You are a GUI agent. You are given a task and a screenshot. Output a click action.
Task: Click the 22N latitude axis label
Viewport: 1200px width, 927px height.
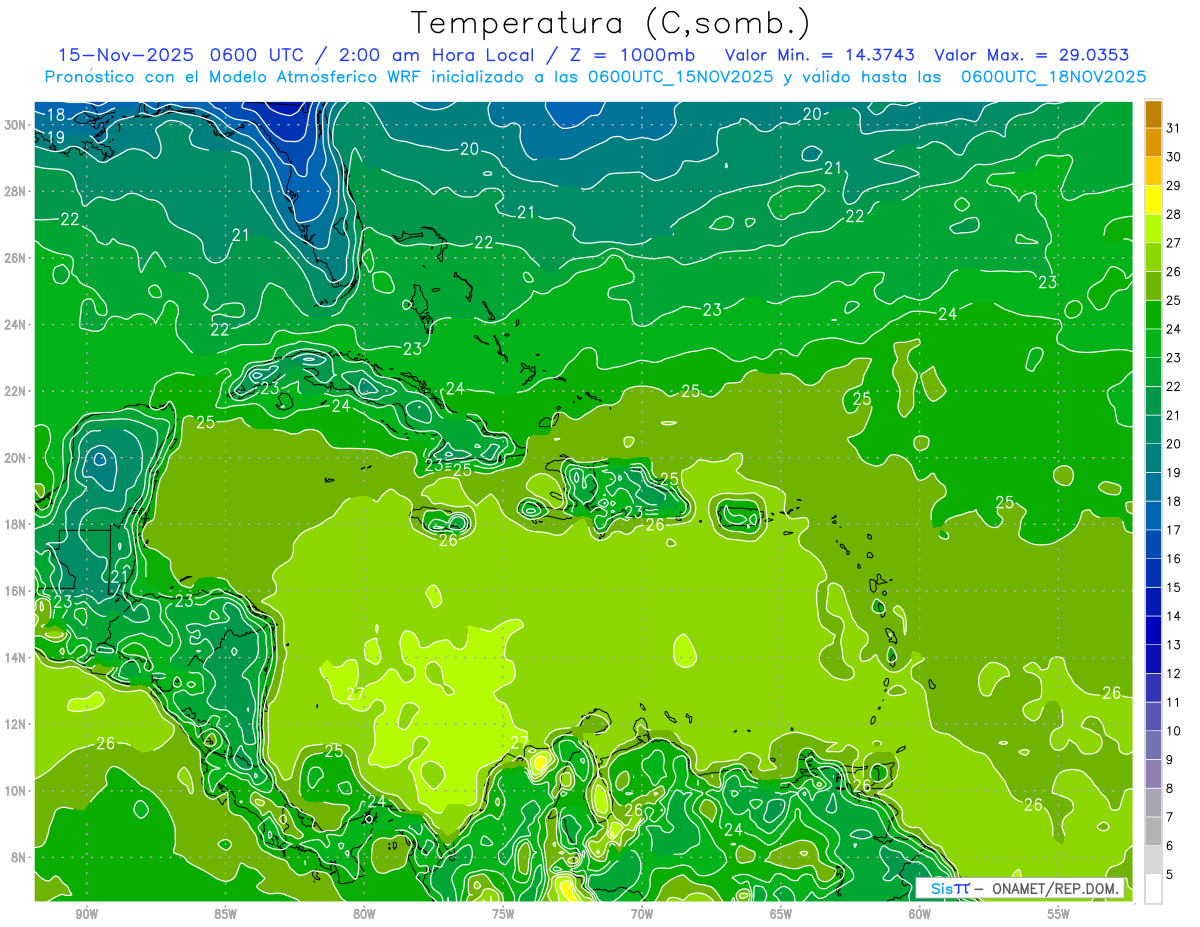14,391
